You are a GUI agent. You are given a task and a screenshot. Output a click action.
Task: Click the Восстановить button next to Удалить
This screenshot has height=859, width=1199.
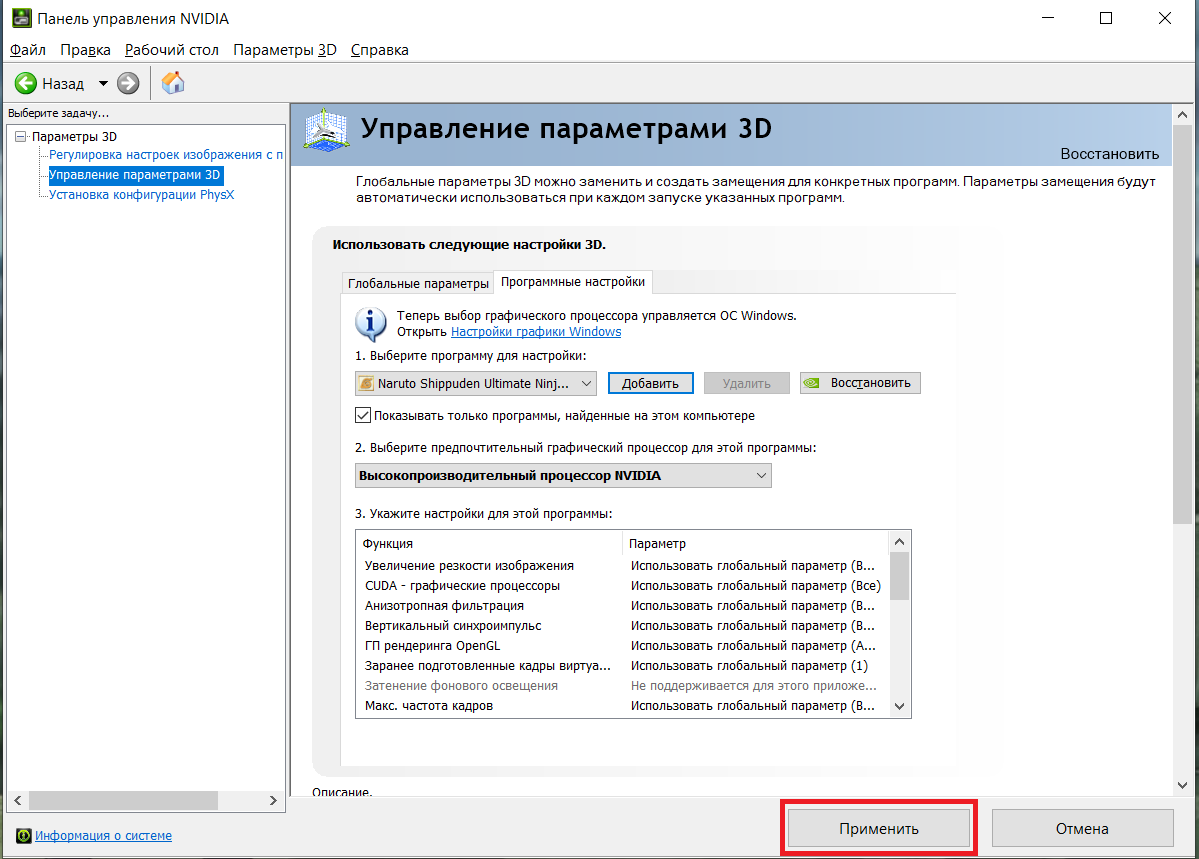pos(860,383)
